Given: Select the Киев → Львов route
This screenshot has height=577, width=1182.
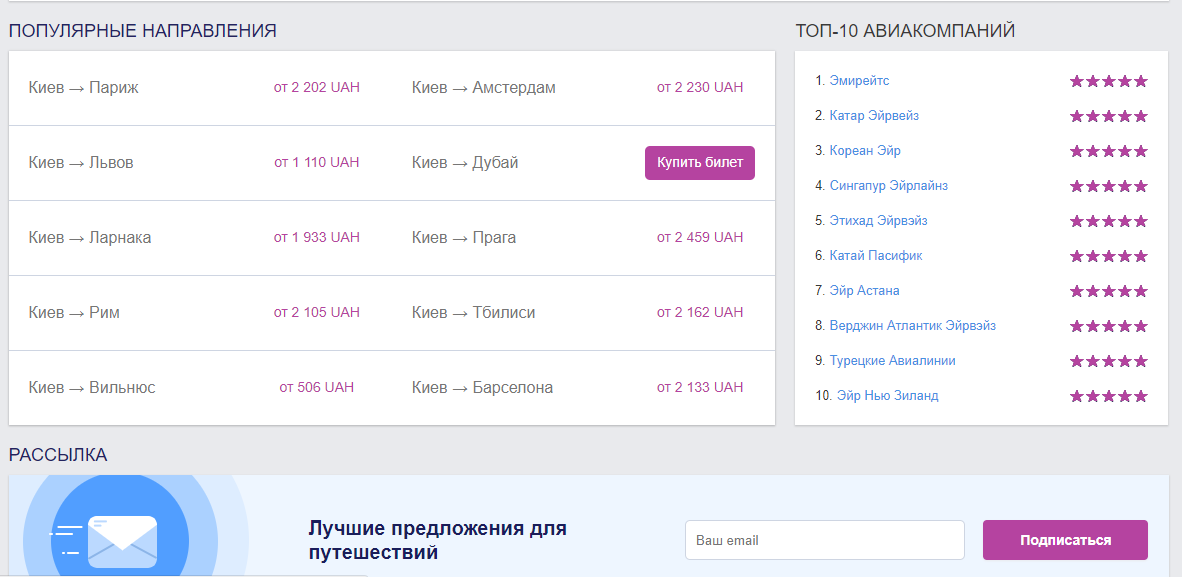Looking at the screenshot, I should point(81,162).
